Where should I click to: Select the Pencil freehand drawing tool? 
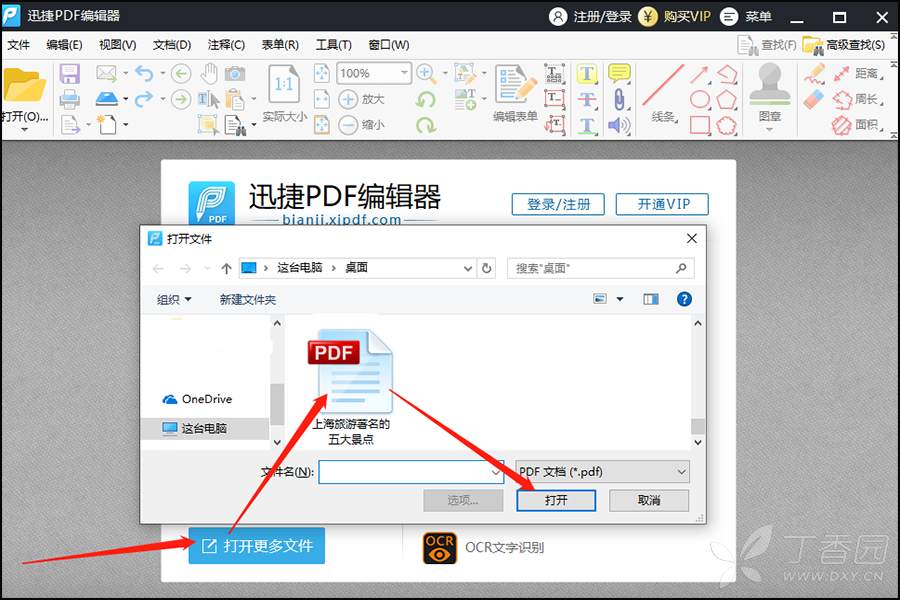814,74
